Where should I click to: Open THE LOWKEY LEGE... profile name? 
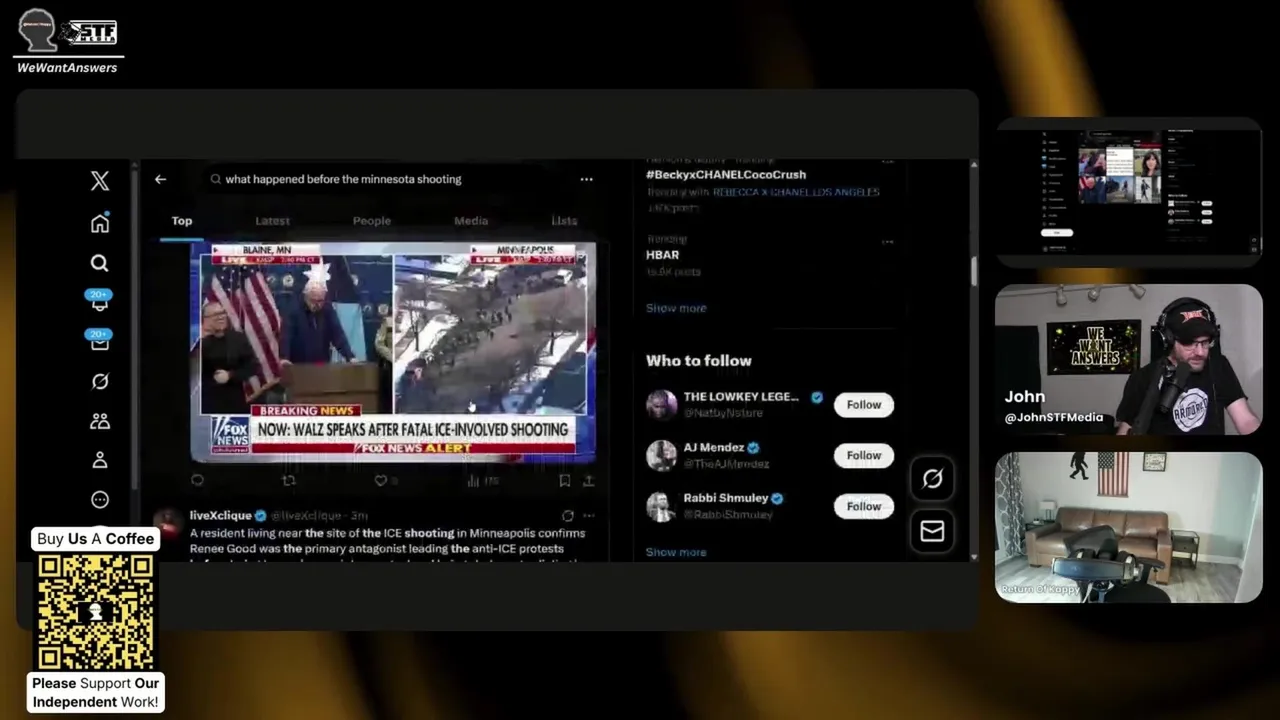741,397
